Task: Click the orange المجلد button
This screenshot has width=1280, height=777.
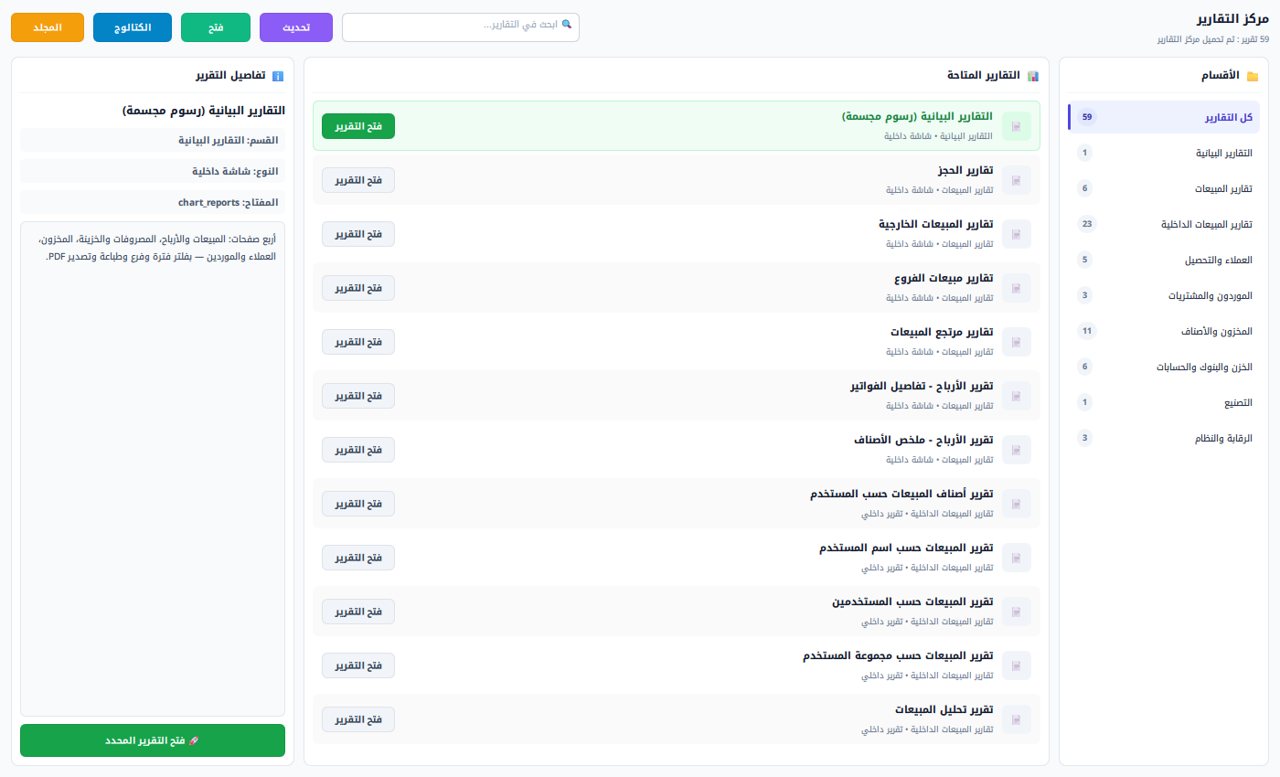Action: (48, 27)
